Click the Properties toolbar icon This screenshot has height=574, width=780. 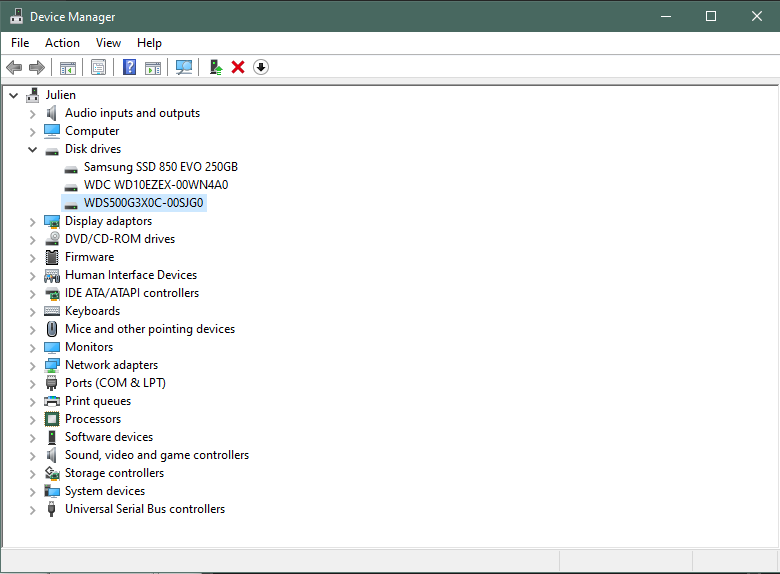98,67
